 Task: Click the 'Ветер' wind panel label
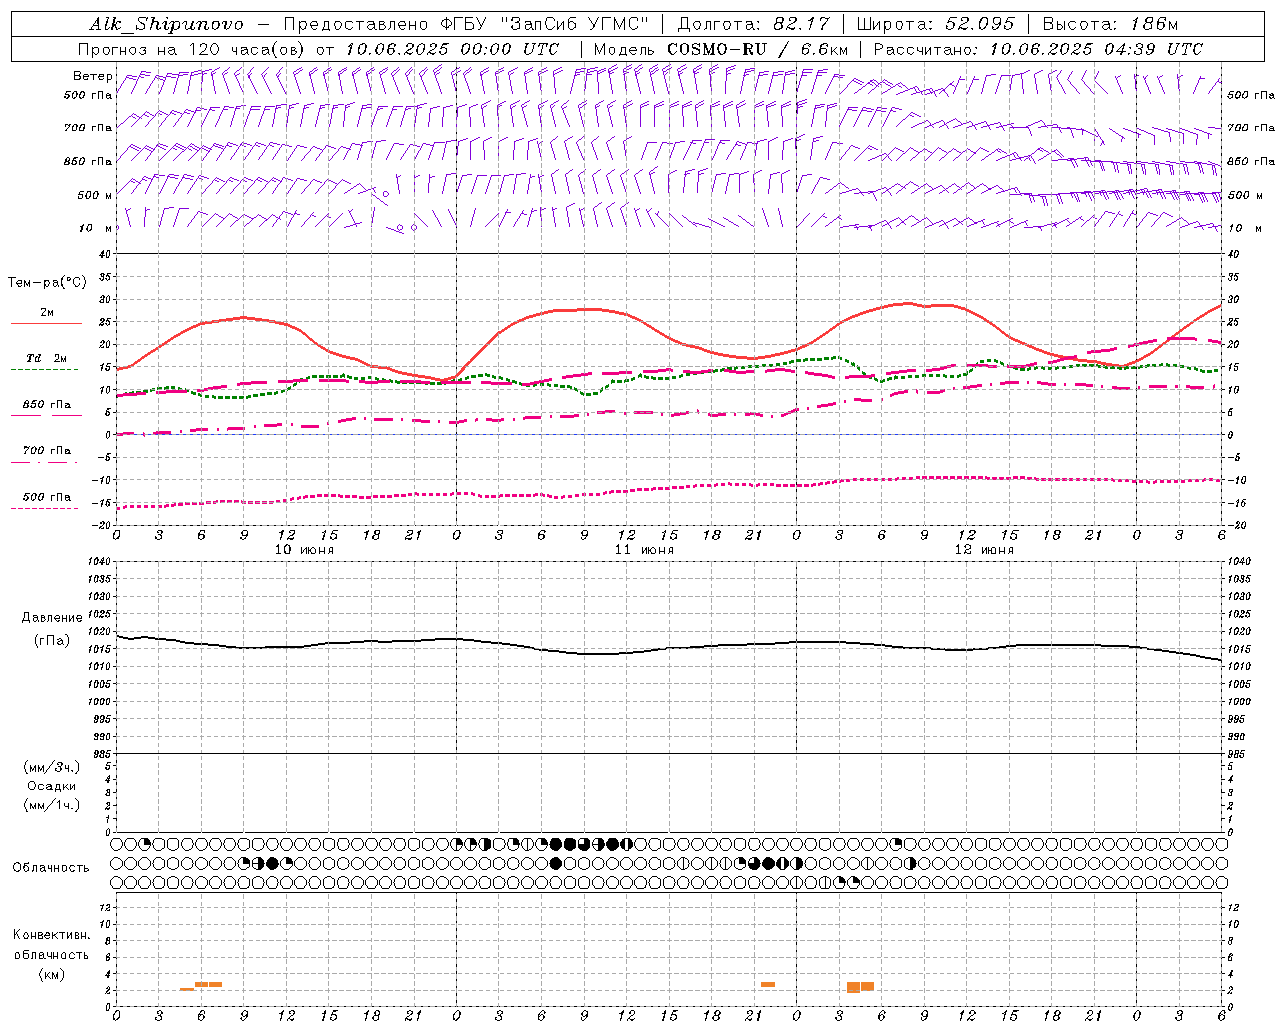pos(92,76)
